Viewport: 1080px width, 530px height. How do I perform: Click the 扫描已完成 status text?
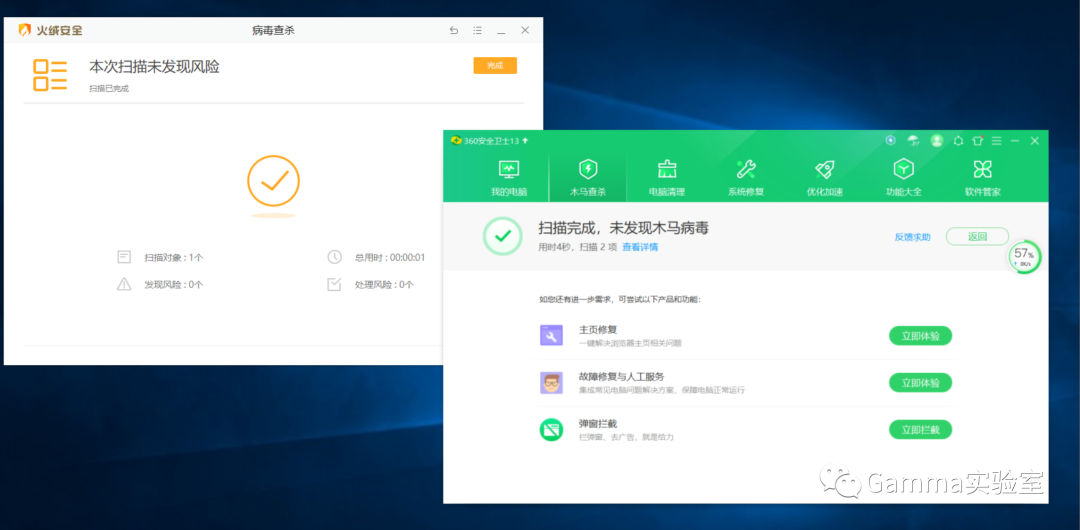[109, 89]
